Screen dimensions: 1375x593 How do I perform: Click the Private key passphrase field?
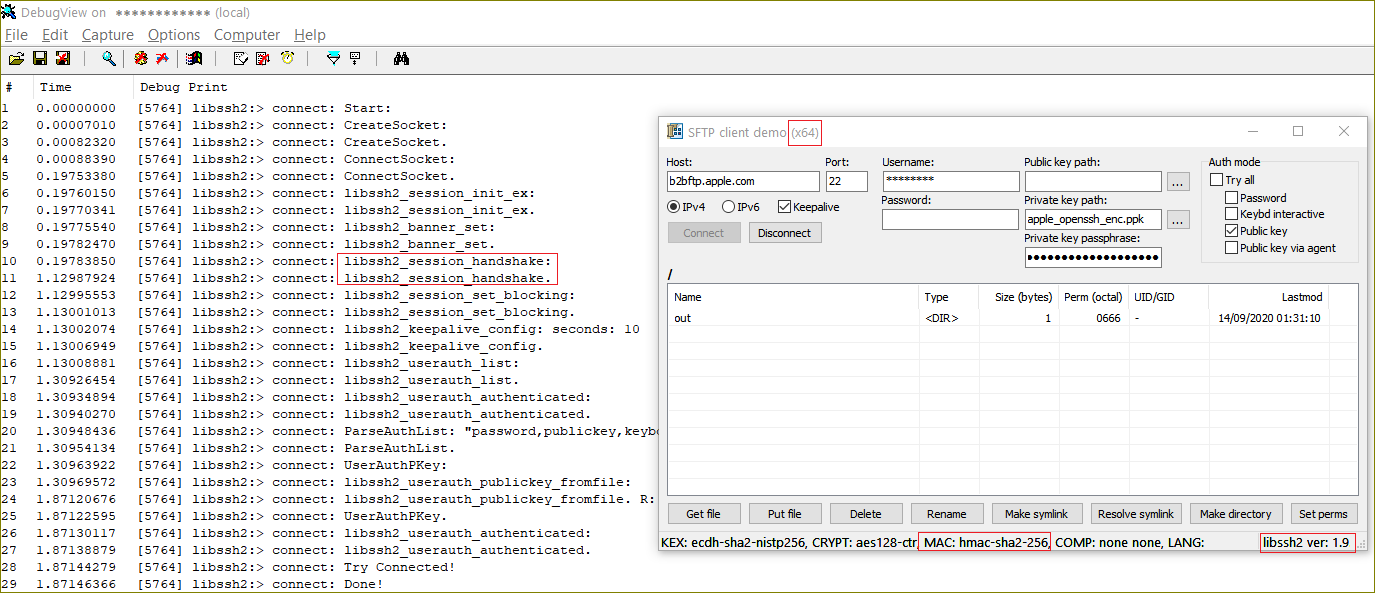coord(1093,258)
